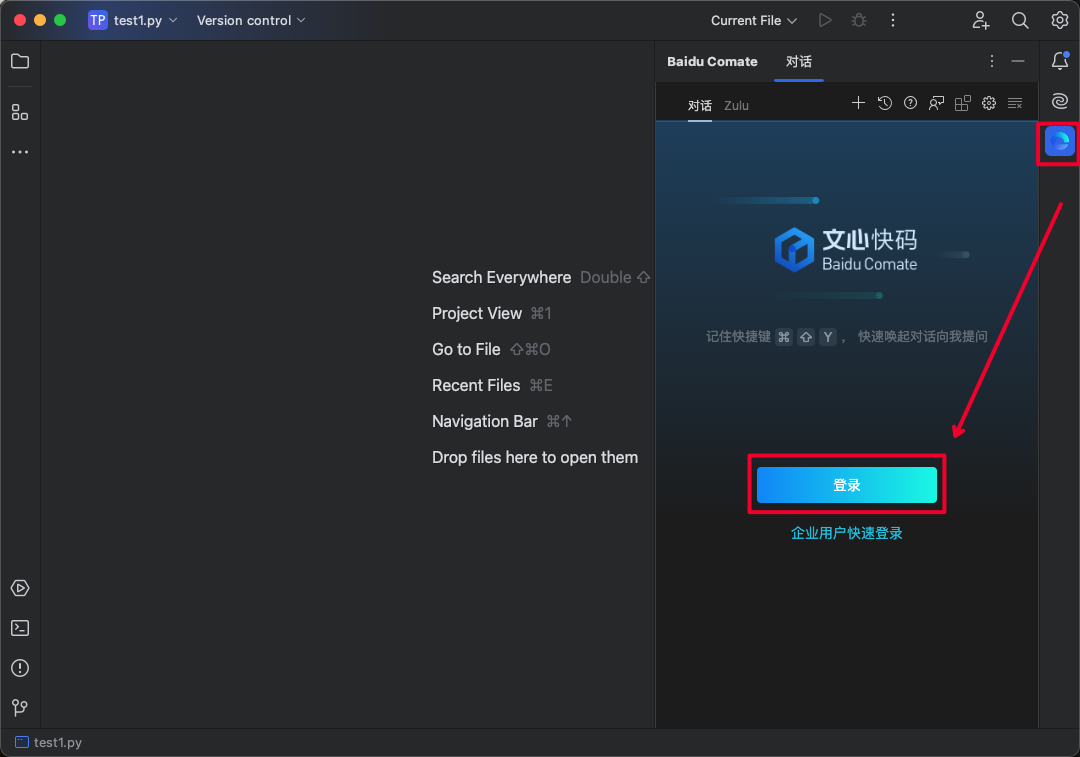Open chat history clock icon

point(884,103)
